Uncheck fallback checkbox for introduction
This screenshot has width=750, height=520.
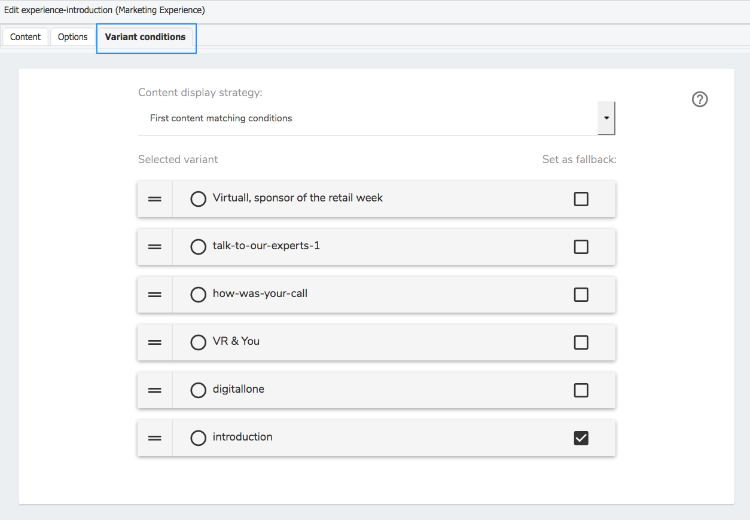pyautogui.click(x=581, y=438)
